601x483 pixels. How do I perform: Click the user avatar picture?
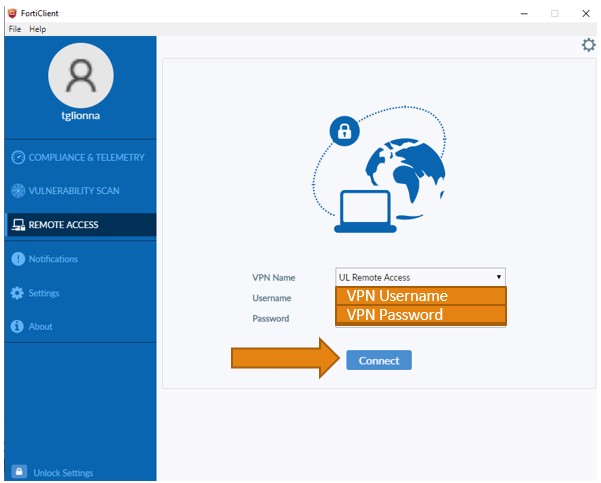81,76
